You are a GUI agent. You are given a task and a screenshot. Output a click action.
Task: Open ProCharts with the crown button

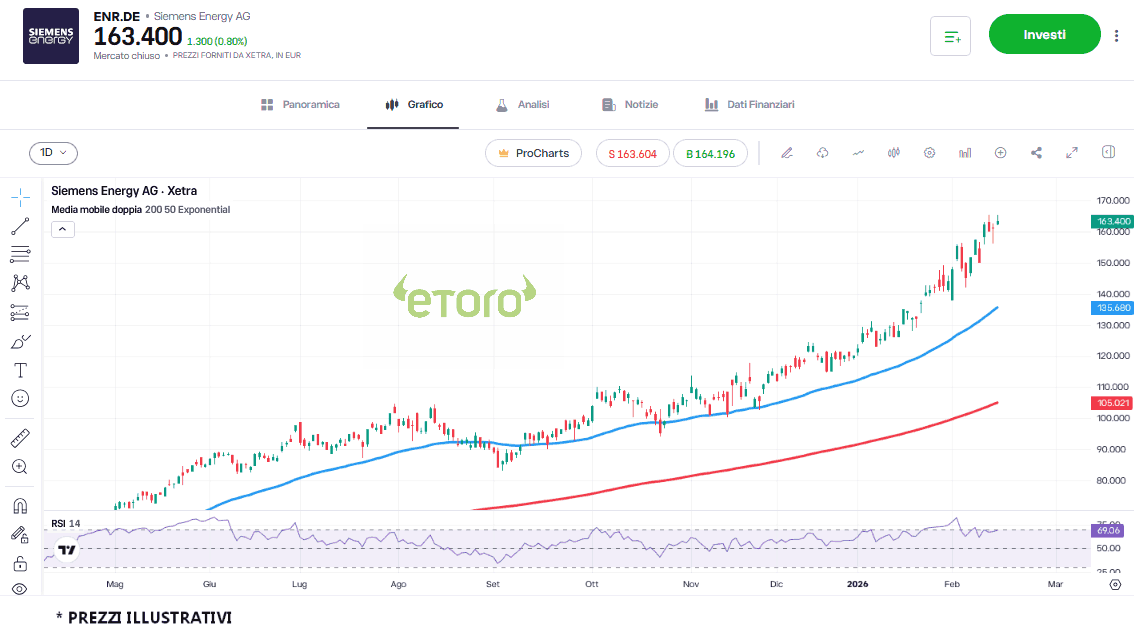coord(533,153)
